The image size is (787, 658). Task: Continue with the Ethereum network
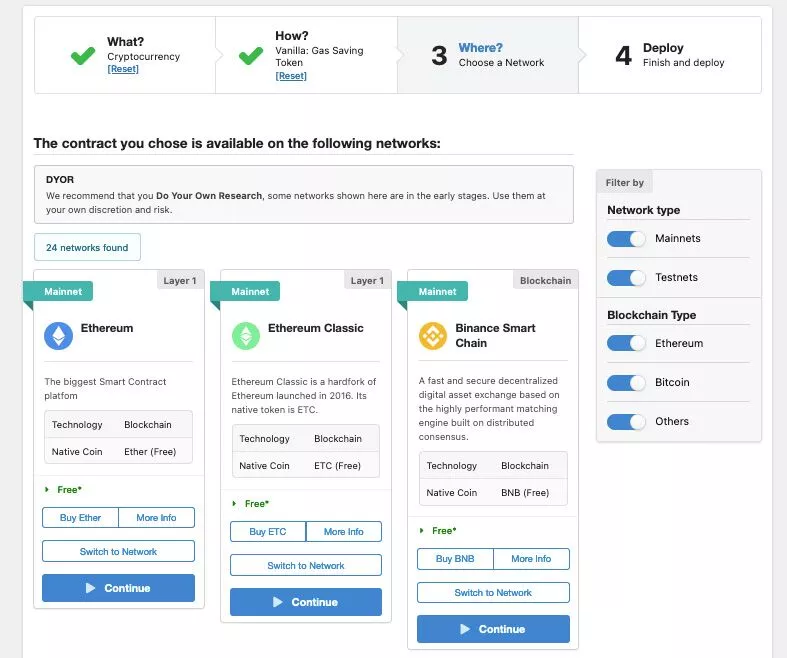pos(118,588)
